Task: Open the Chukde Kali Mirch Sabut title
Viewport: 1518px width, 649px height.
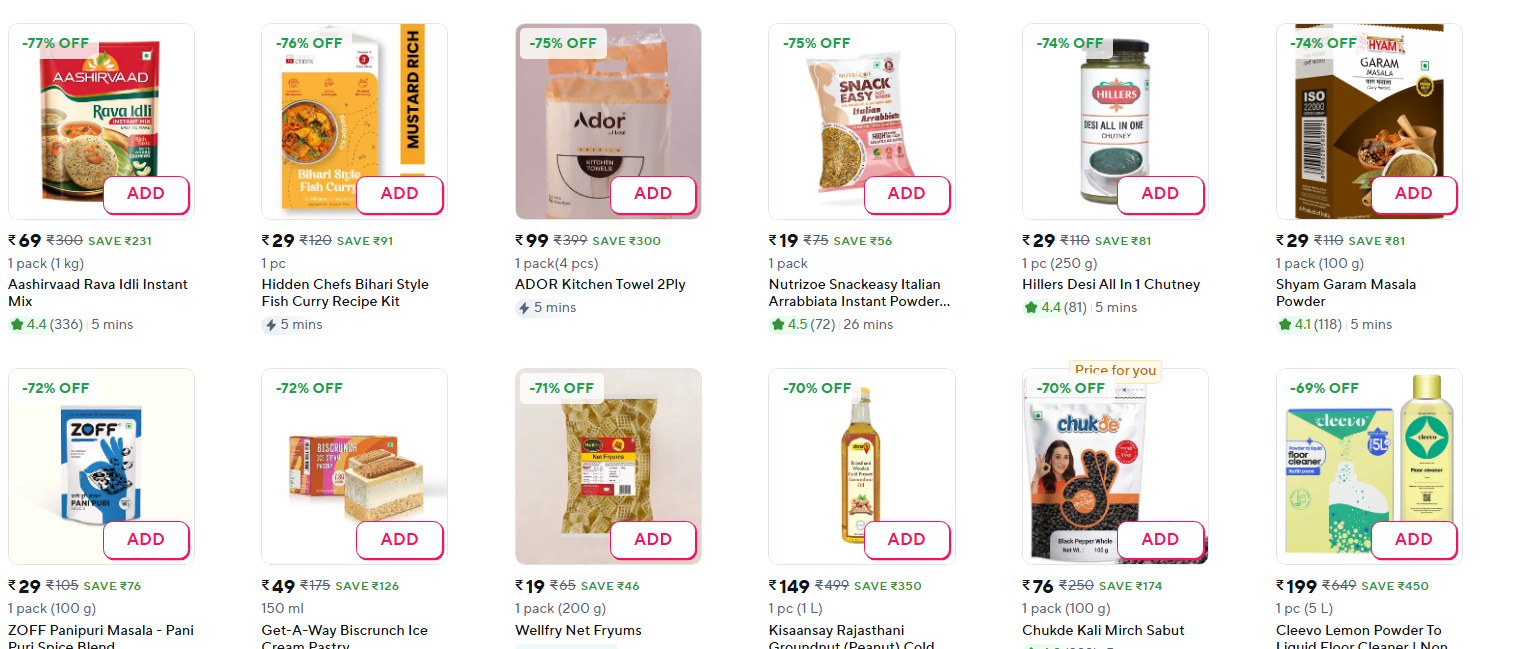Action: click(1102, 630)
